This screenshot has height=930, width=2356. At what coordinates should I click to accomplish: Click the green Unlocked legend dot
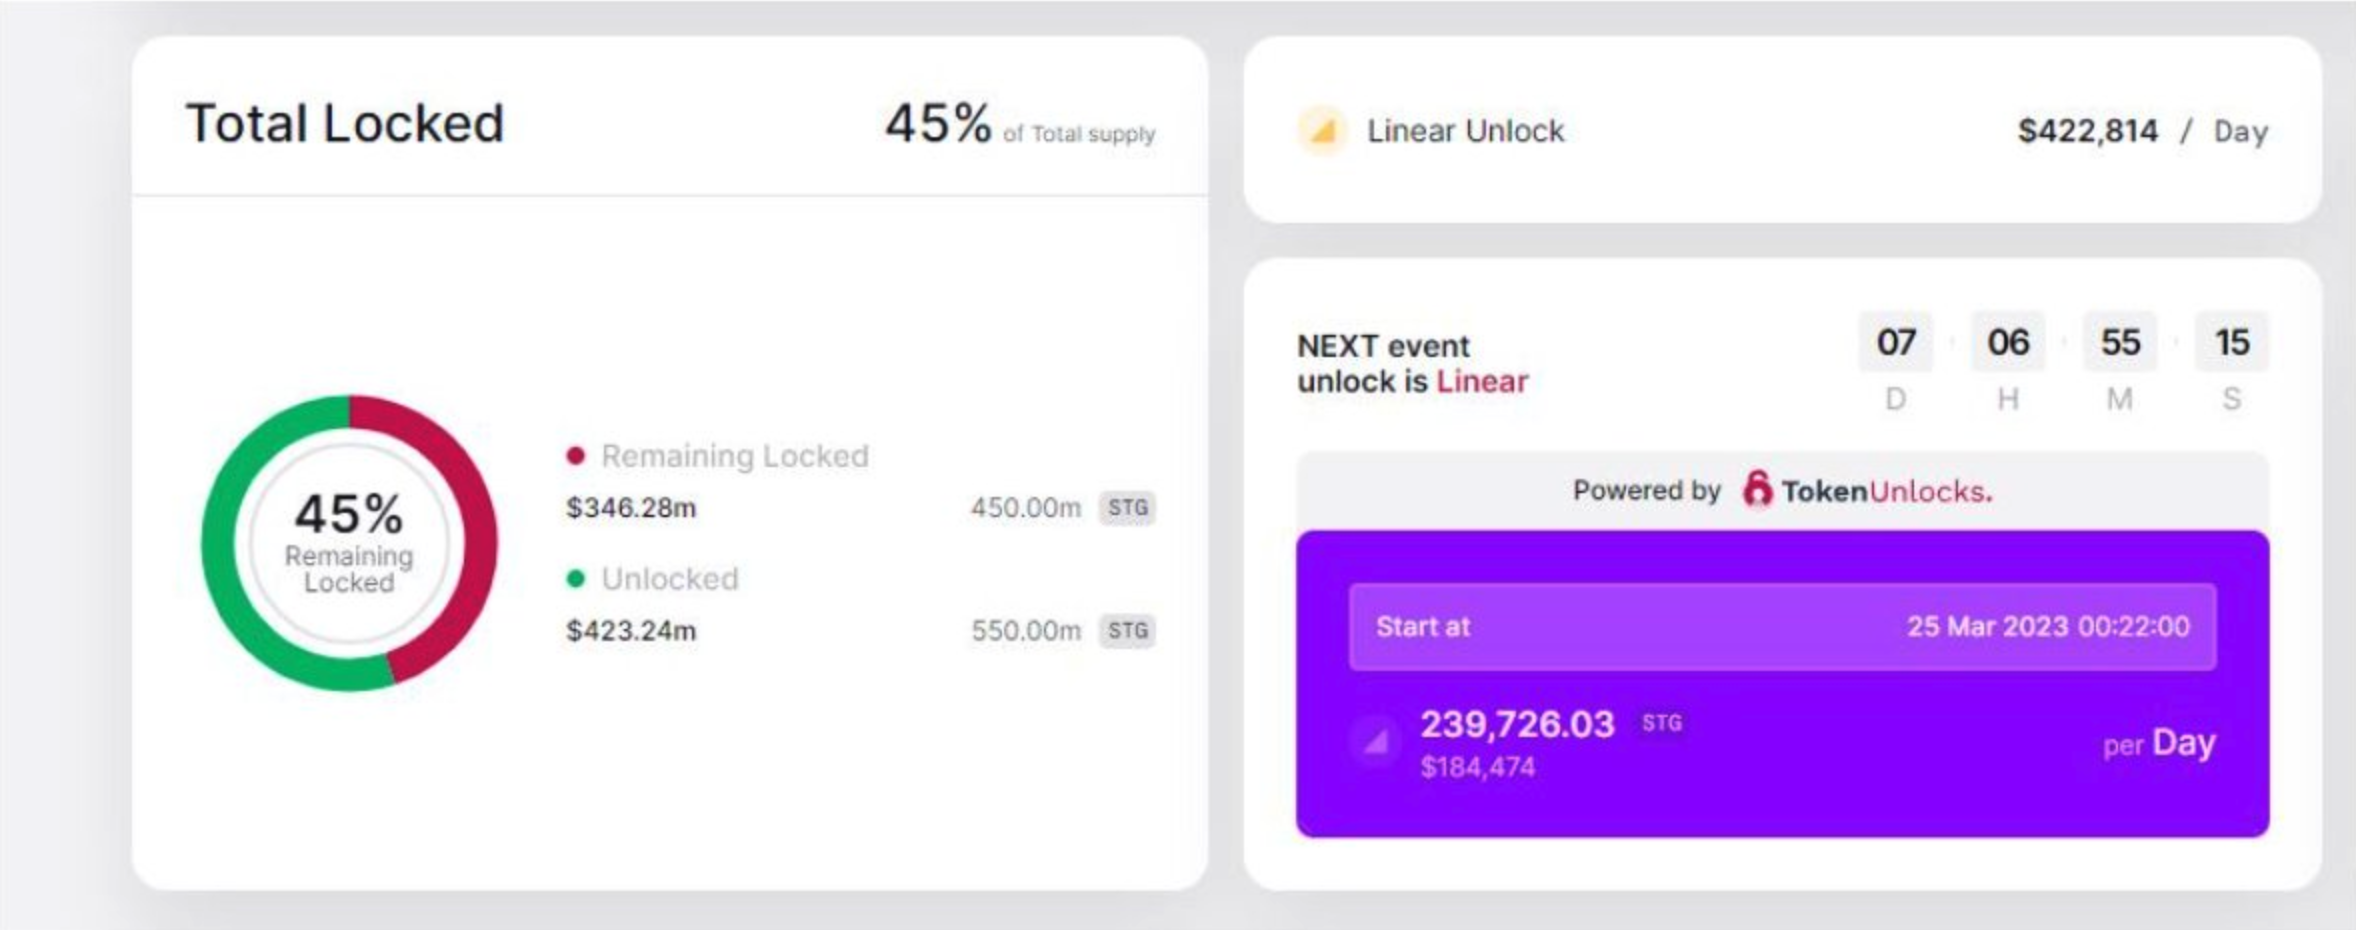[575, 579]
